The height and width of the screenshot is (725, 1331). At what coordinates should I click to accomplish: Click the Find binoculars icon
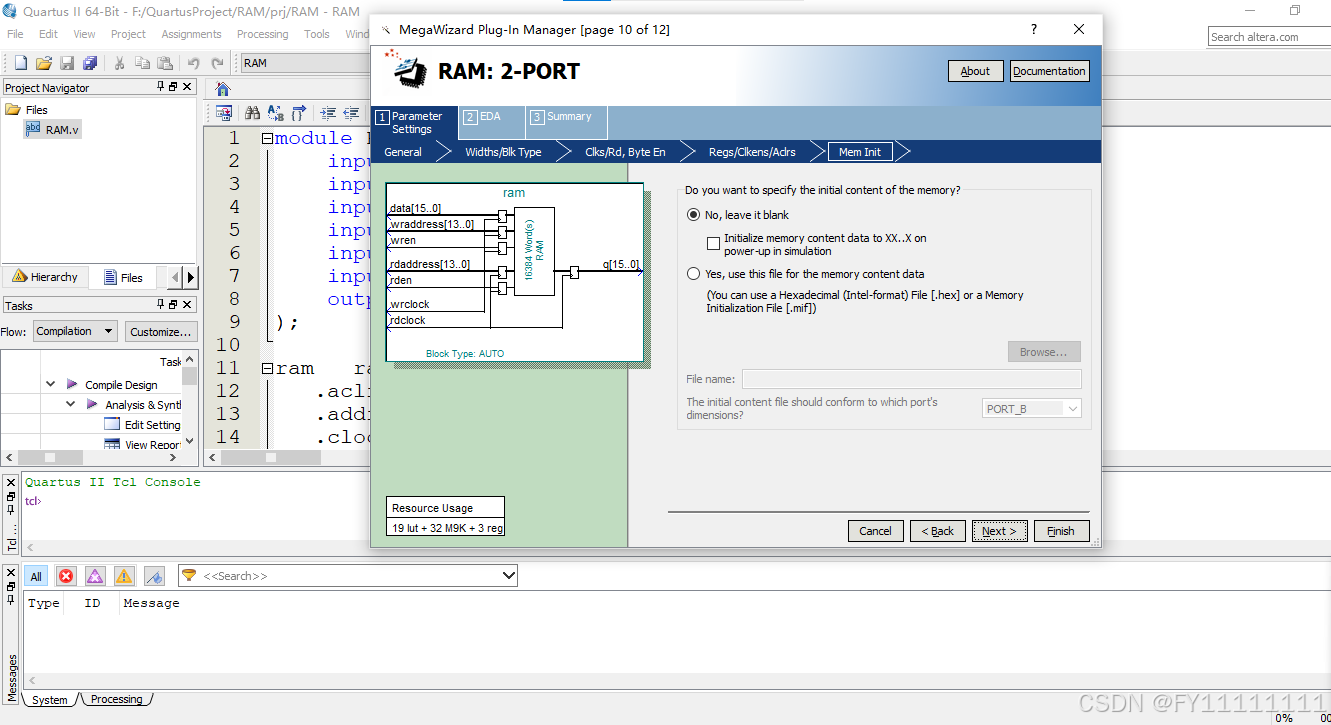coord(253,113)
